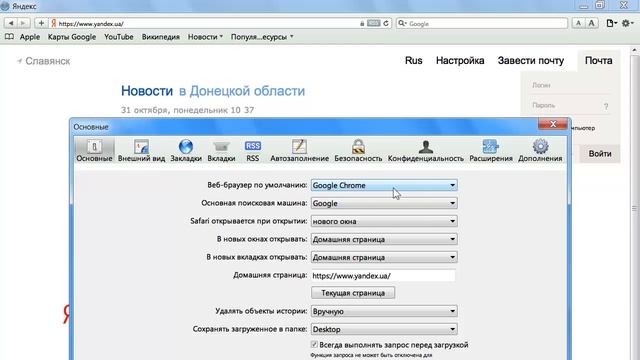Open the Википедия bookmark
This screenshot has width=640, height=360.
(x=161, y=37)
